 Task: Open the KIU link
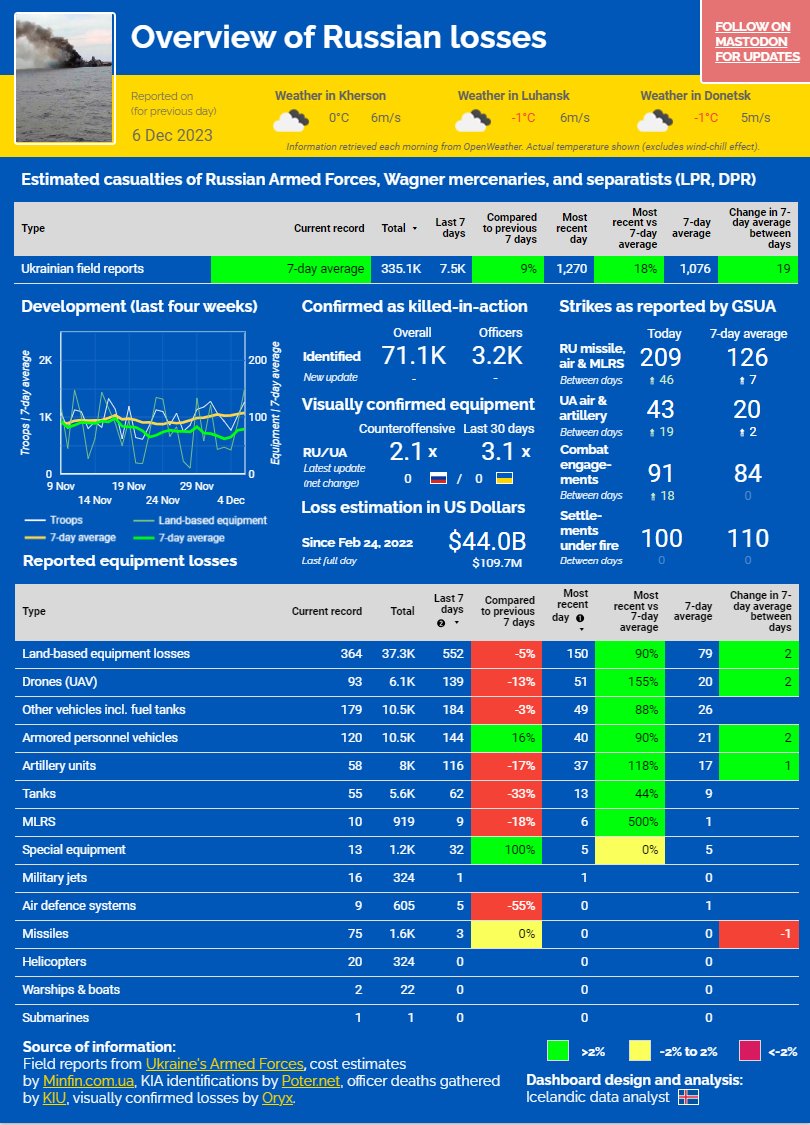click(54, 1098)
